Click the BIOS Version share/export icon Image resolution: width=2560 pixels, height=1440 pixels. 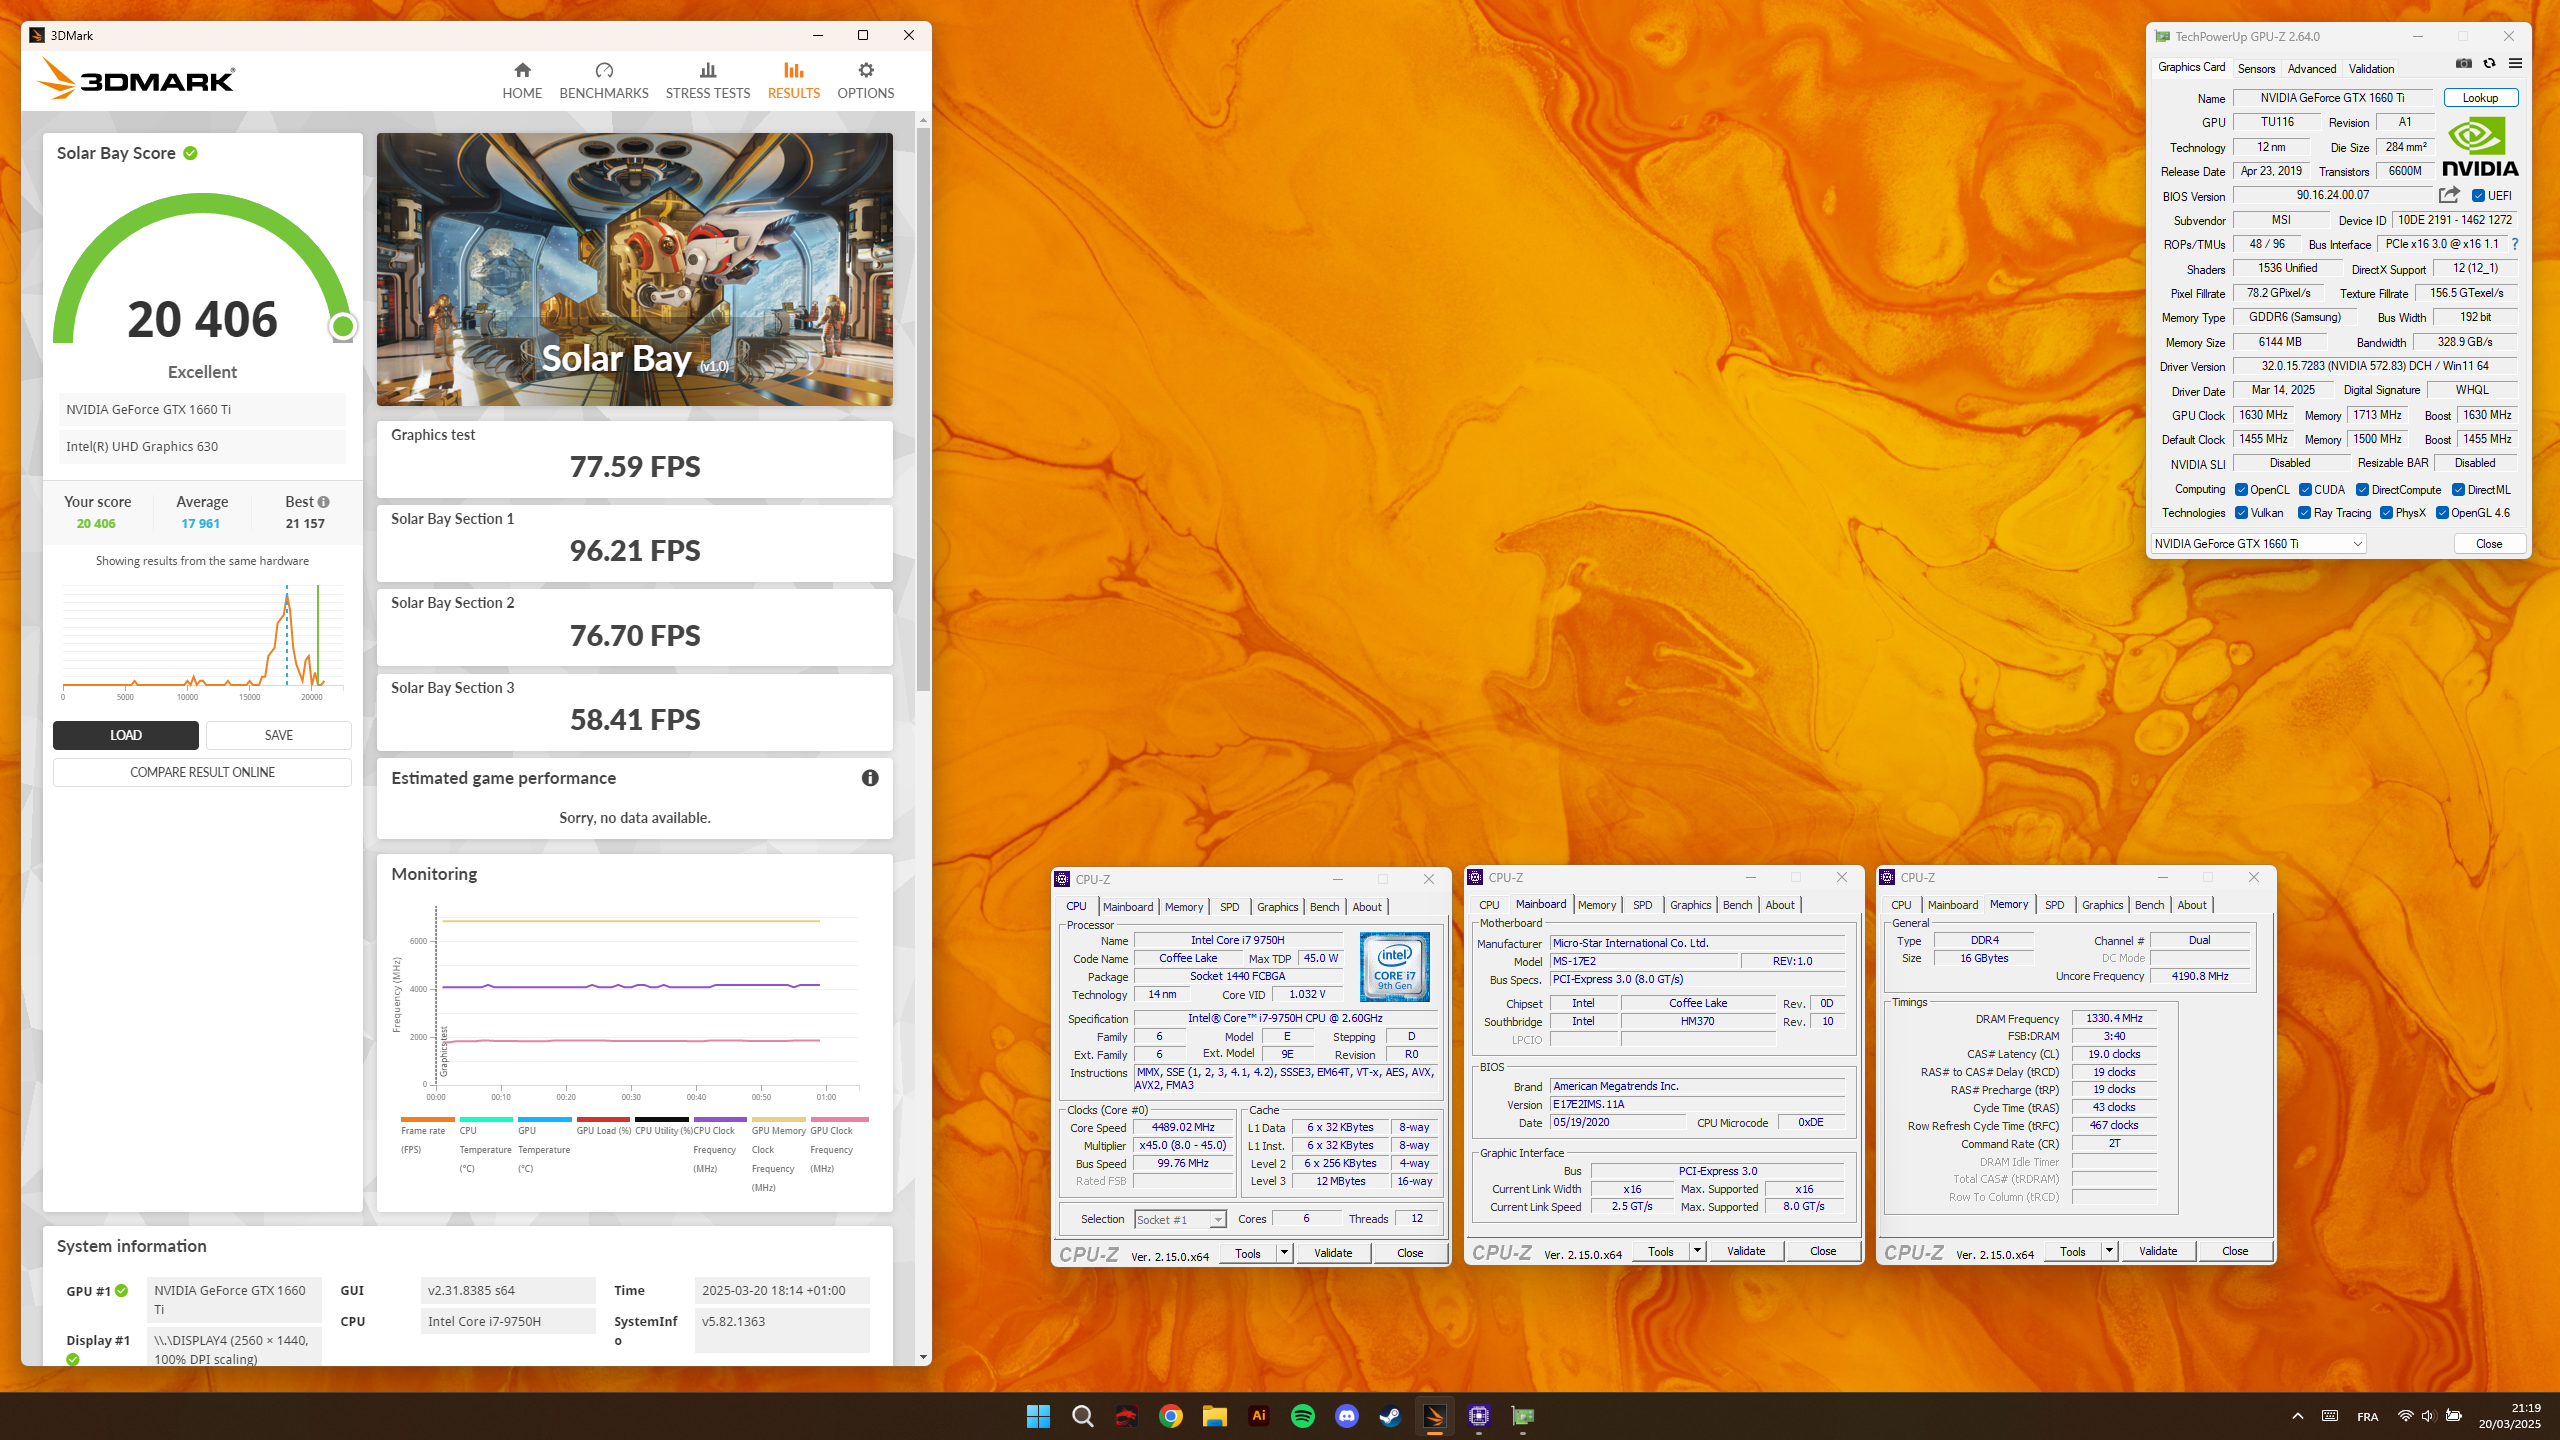click(x=2449, y=195)
